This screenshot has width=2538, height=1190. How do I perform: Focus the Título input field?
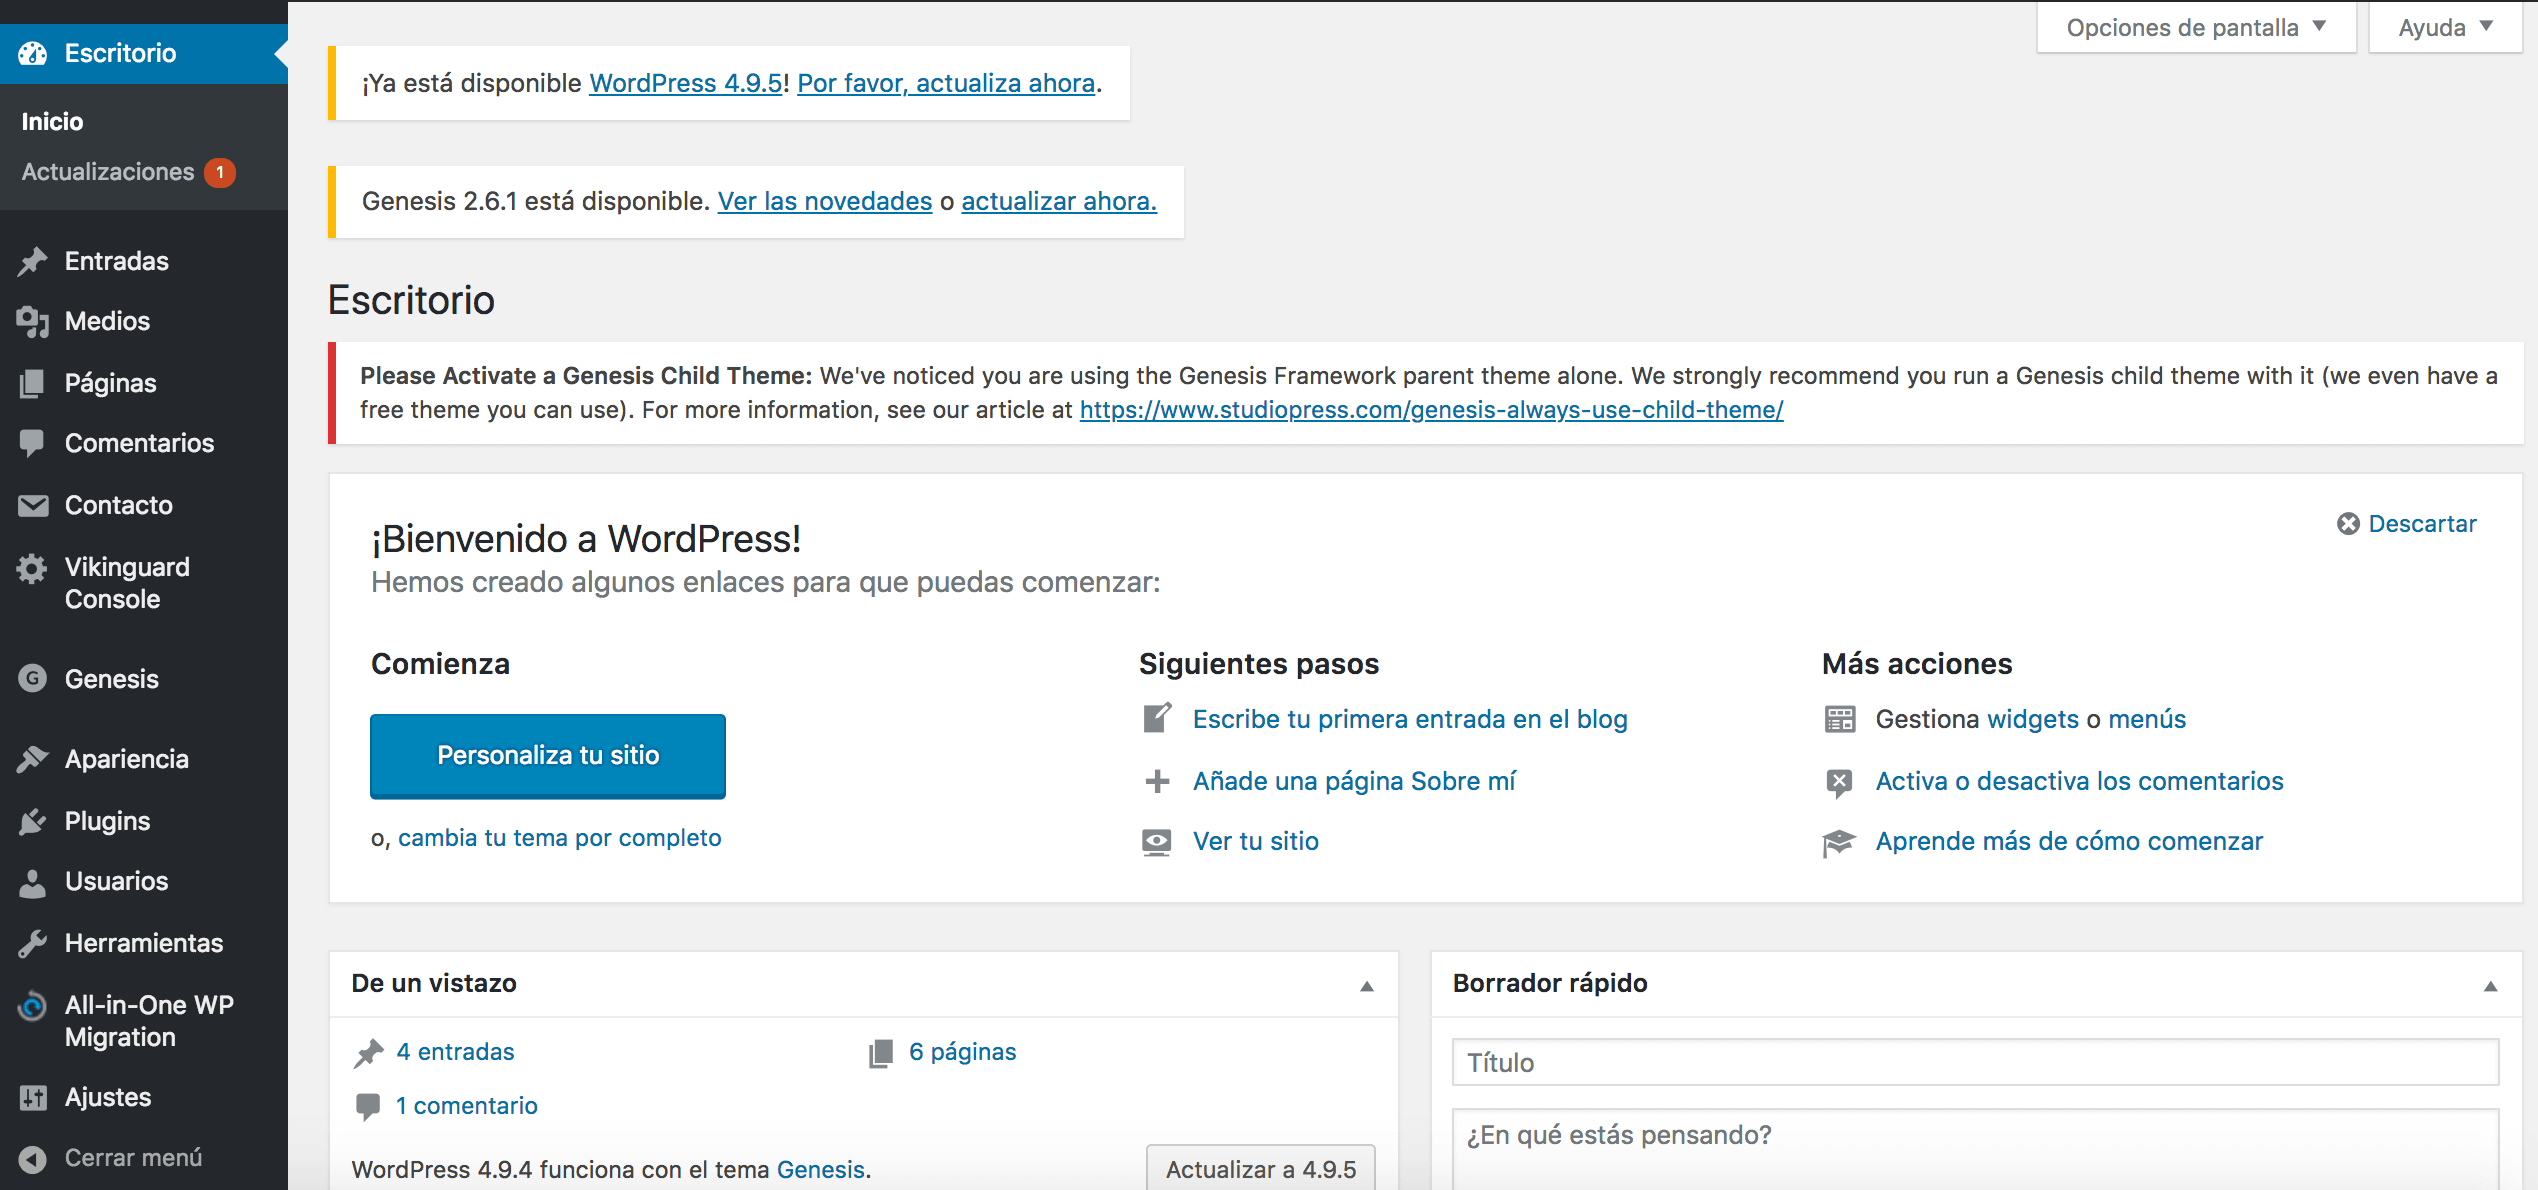coord(1975,1062)
